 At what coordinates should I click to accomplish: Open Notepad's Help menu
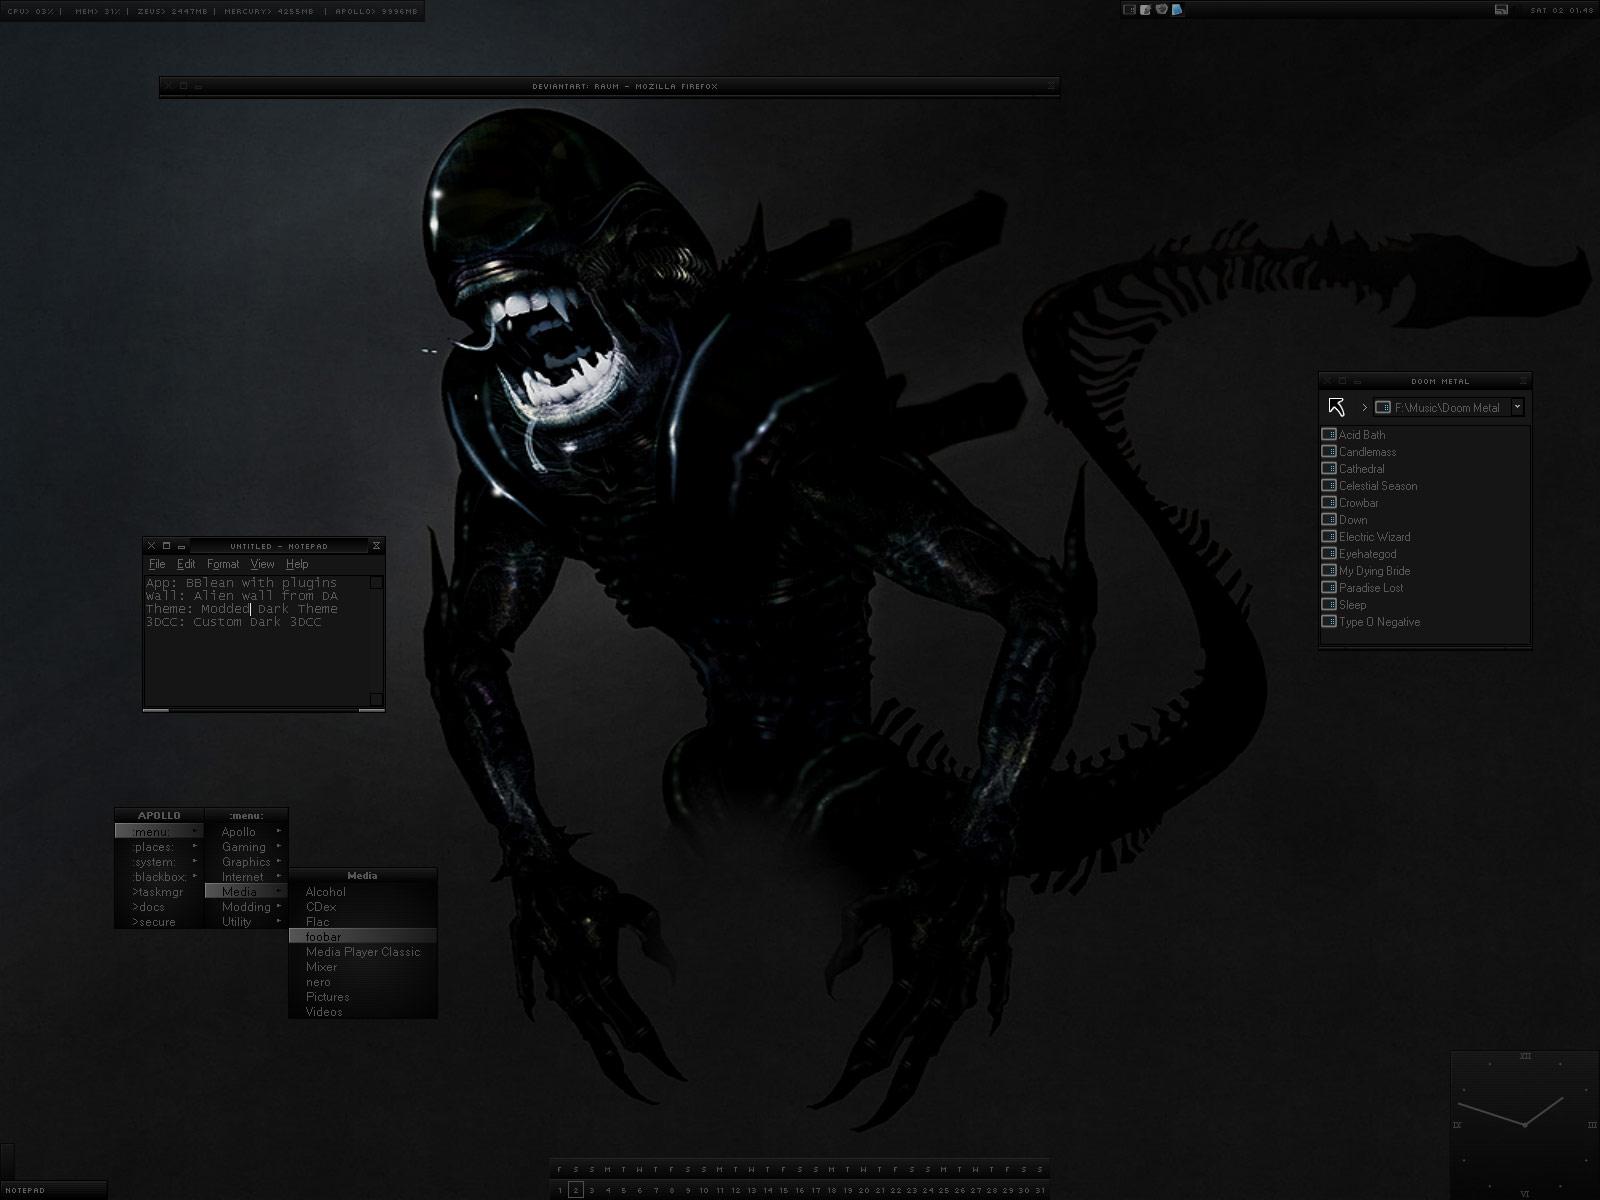coord(297,564)
